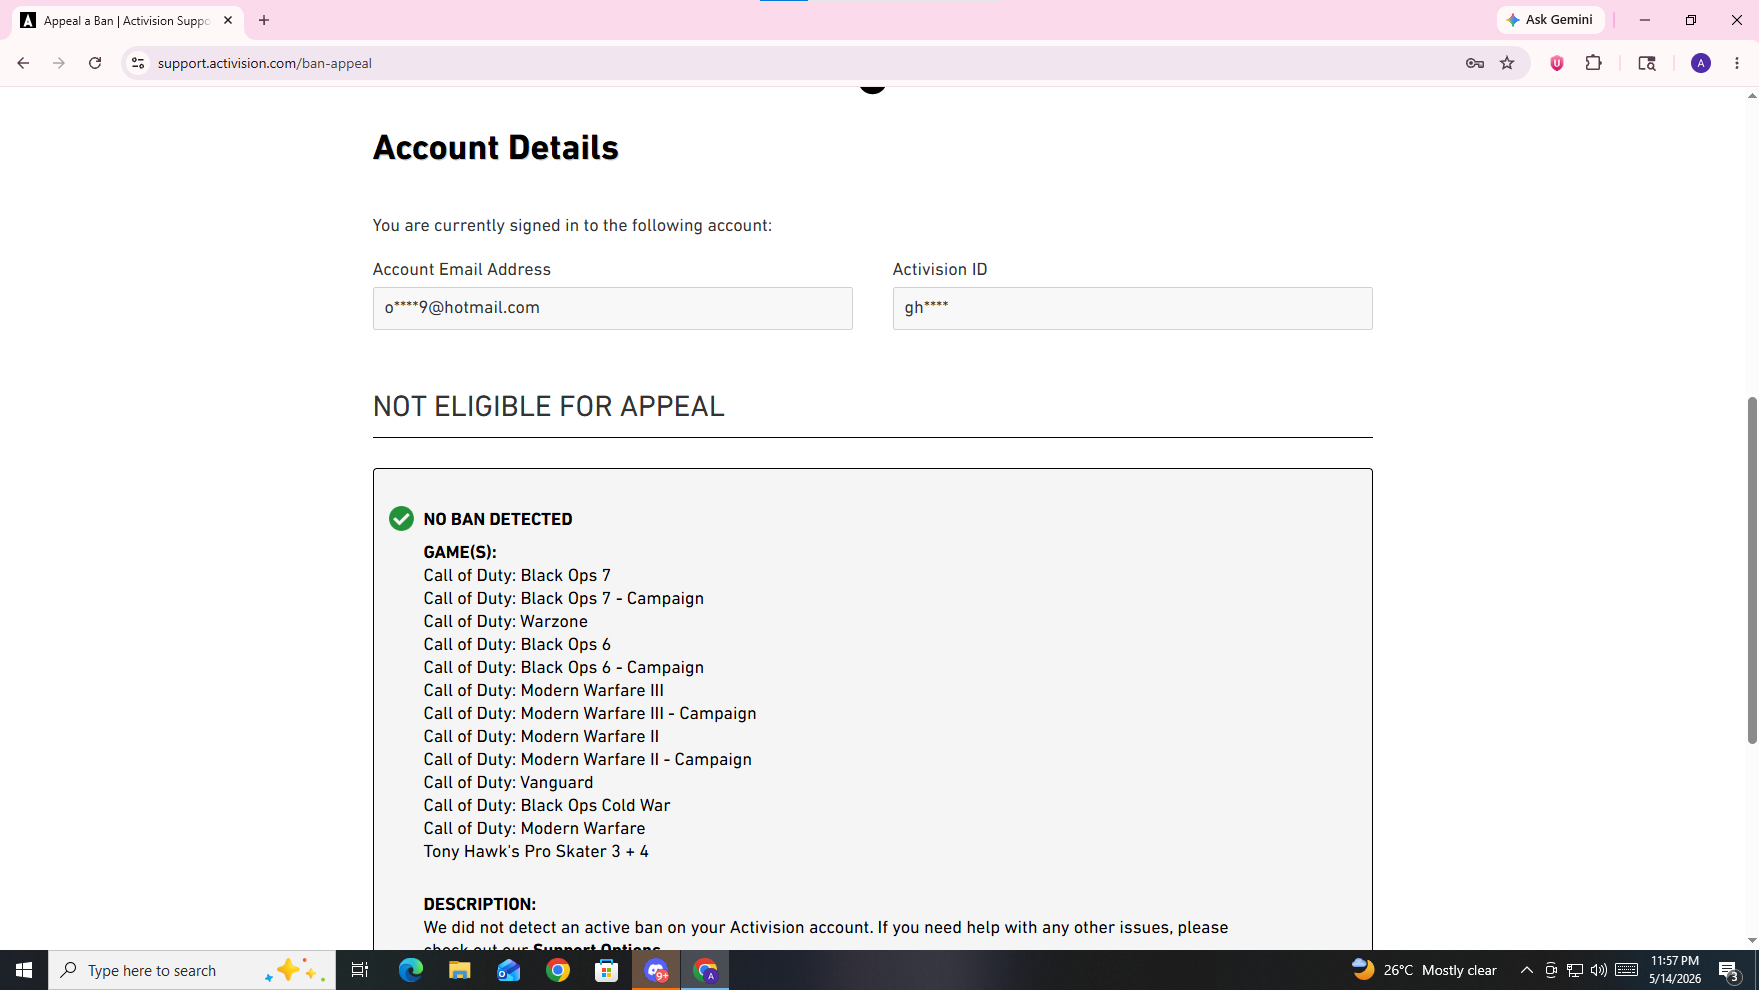Screen dimensions: 1759x990
Task: Go back to the previous page
Action: 23,63
